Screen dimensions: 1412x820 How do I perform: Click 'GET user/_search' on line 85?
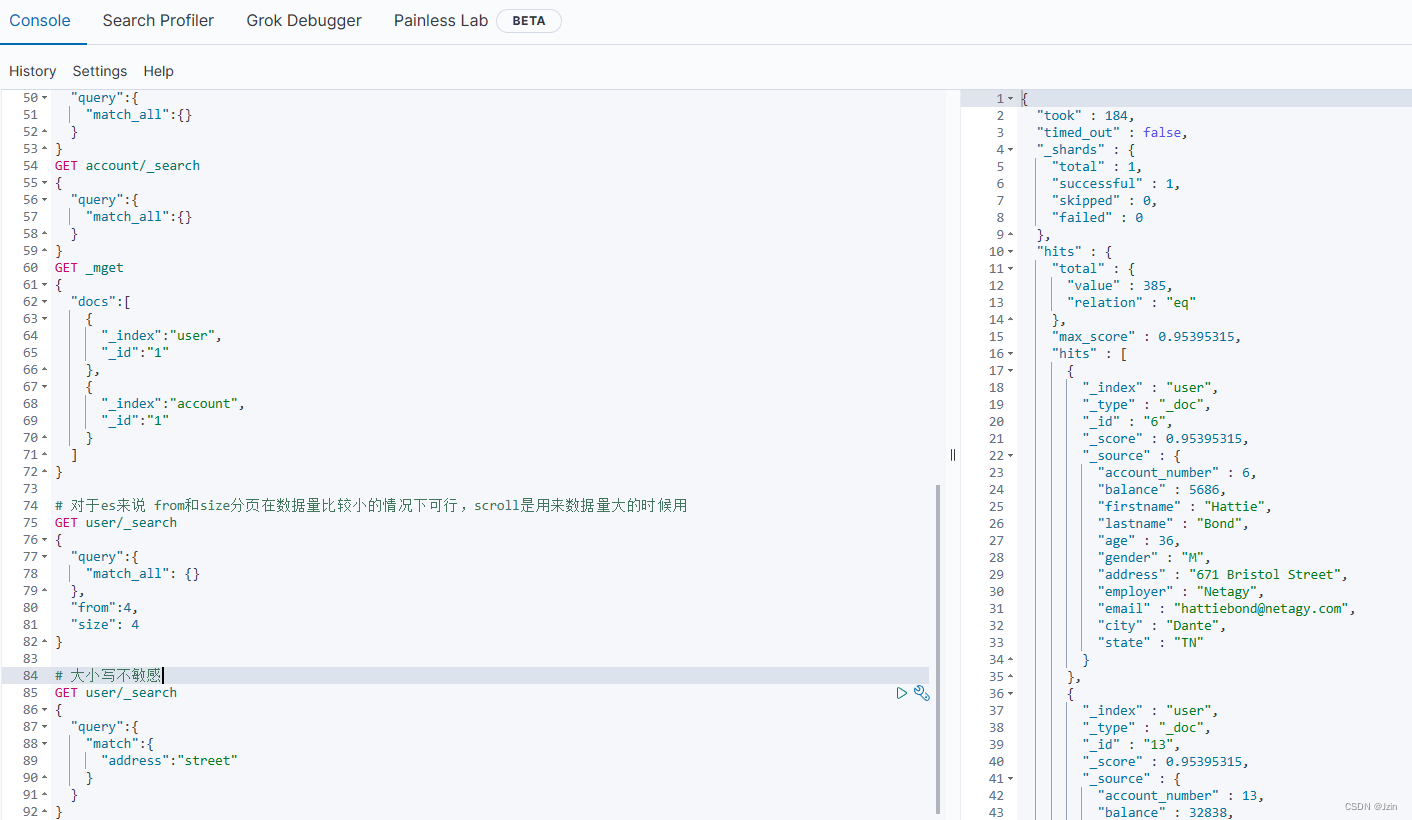(x=116, y=693)
